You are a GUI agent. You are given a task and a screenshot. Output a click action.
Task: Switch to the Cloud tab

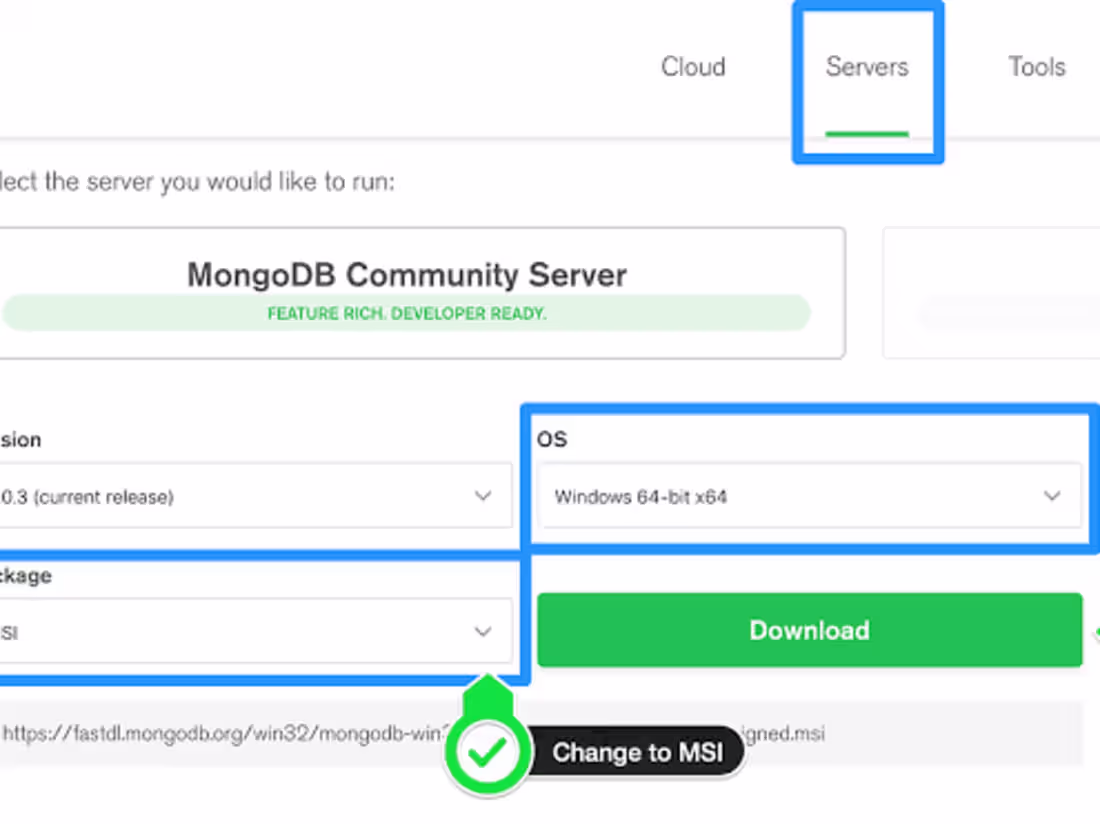693,66
